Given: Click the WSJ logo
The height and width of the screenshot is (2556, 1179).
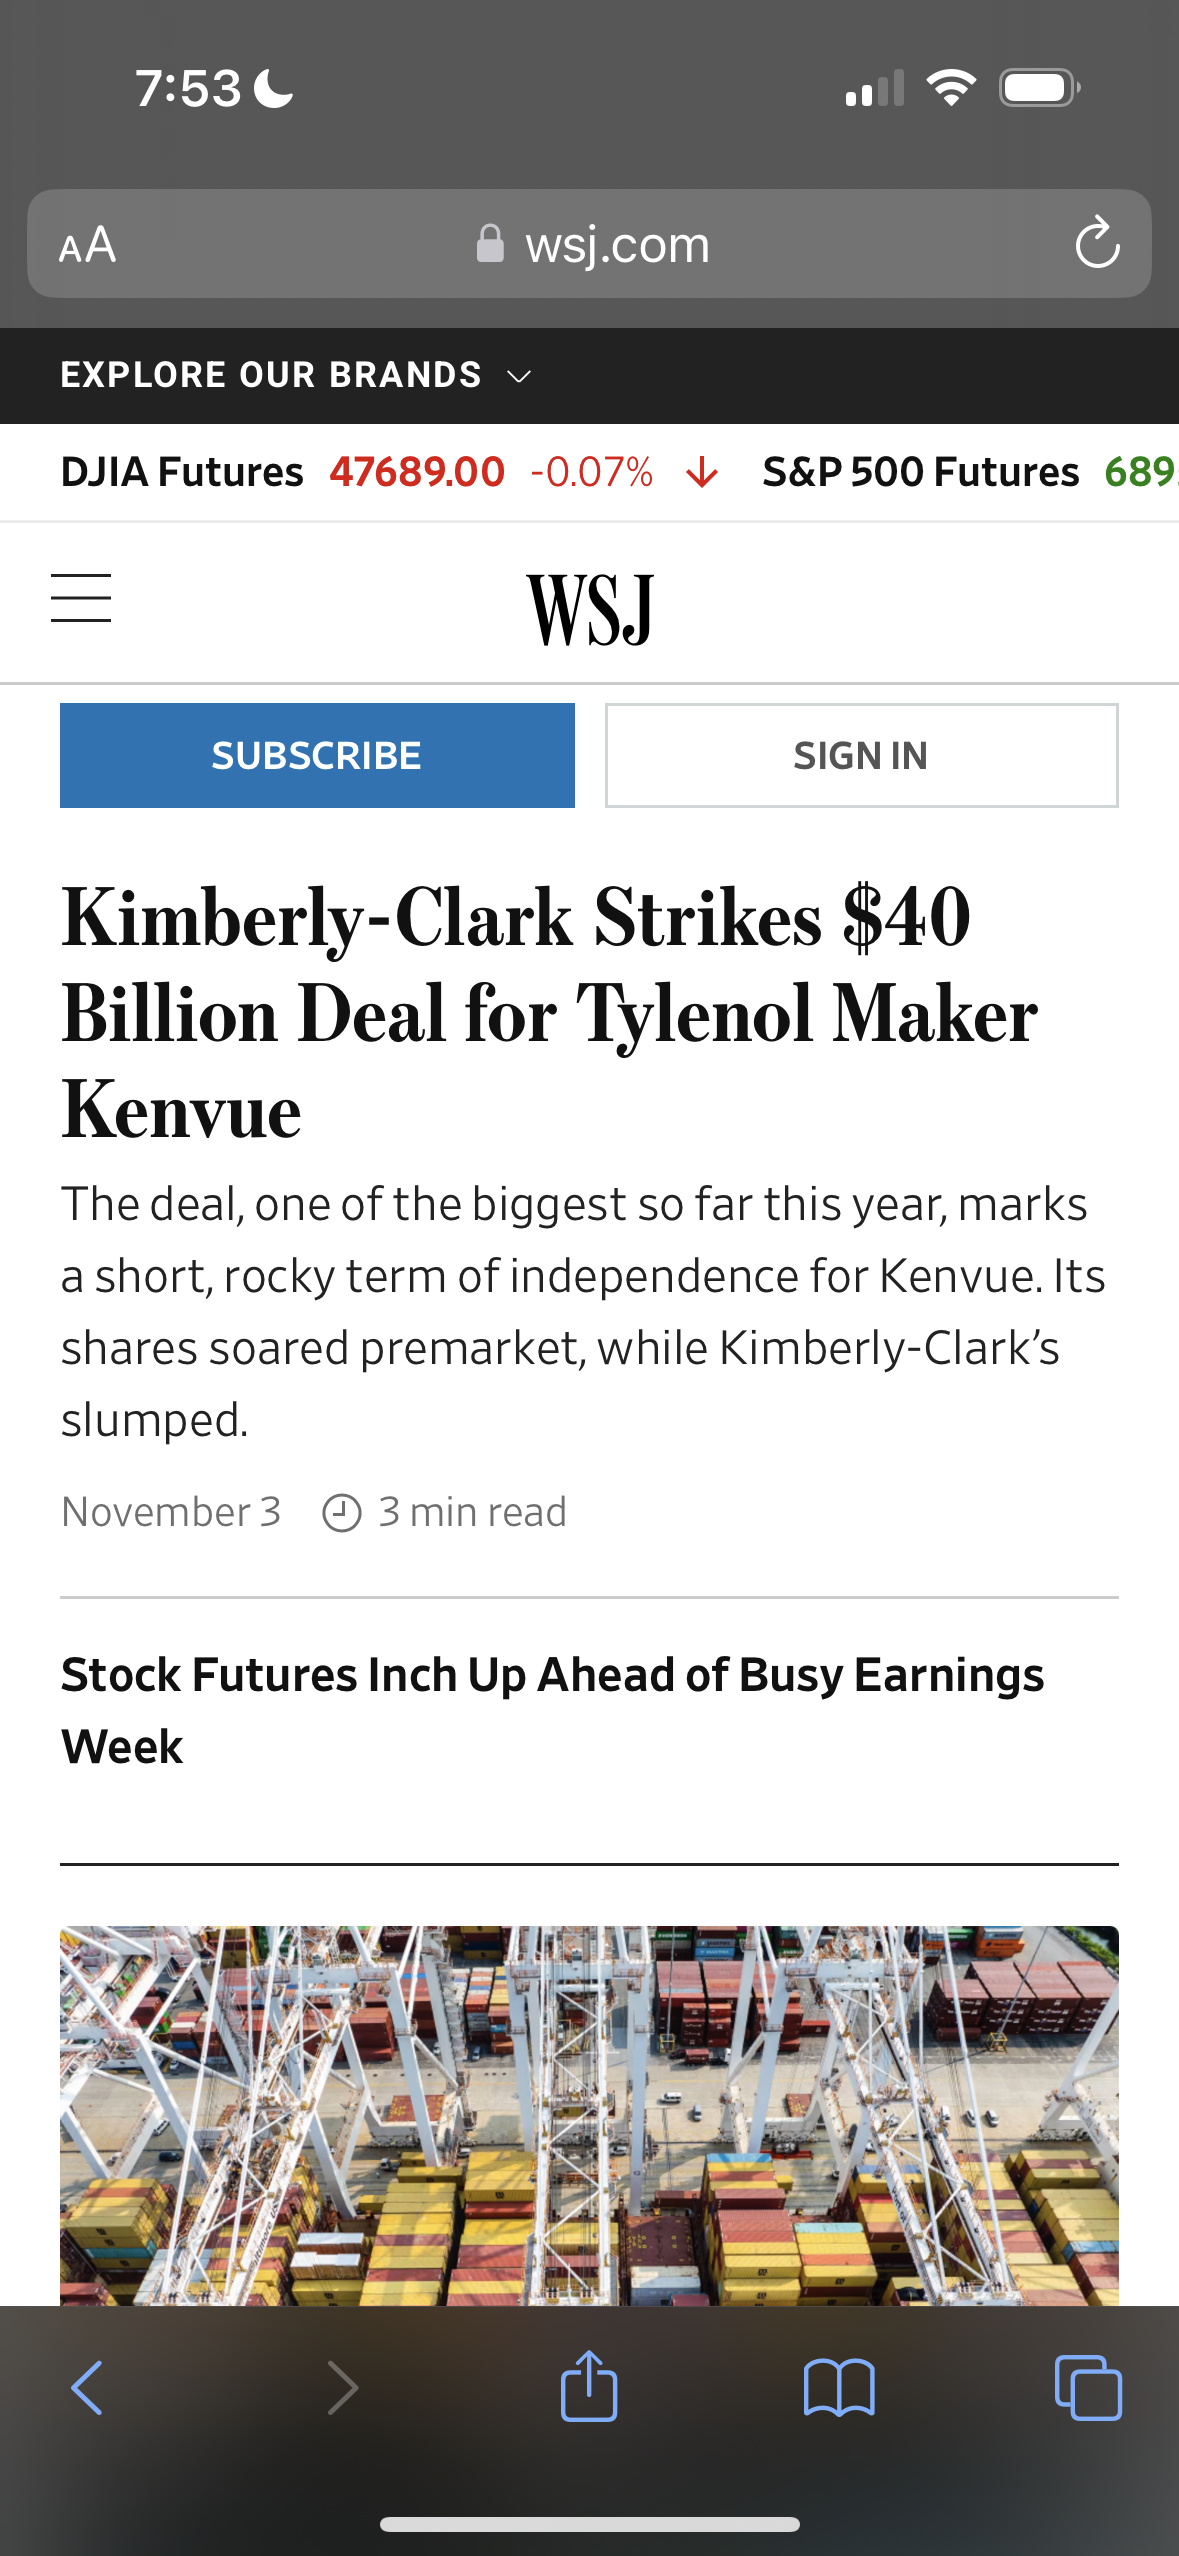Looking at the screenshot, I should (x=590, y=609).
